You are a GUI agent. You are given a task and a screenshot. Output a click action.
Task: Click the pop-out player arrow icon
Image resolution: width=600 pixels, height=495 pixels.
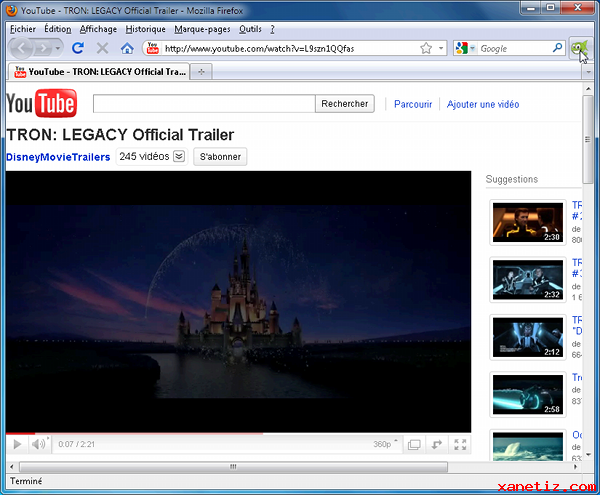[437, 445]
